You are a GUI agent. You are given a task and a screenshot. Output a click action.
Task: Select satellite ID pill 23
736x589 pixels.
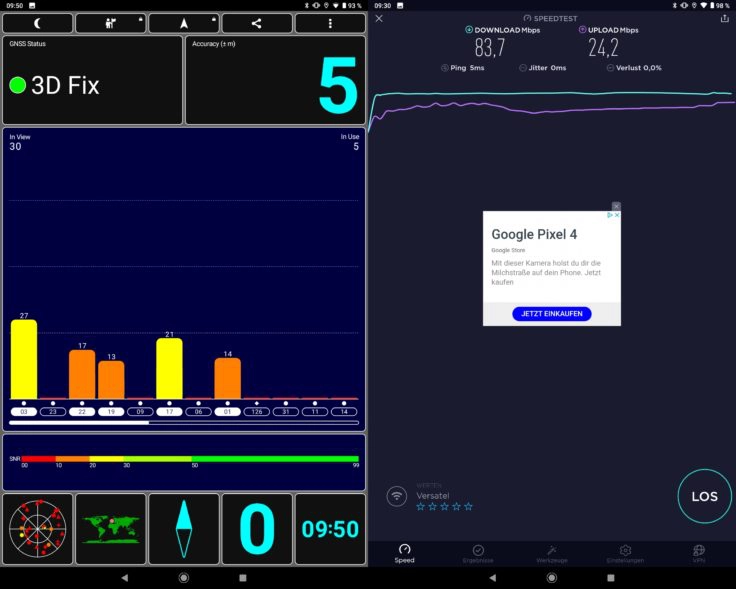[53, 412]
